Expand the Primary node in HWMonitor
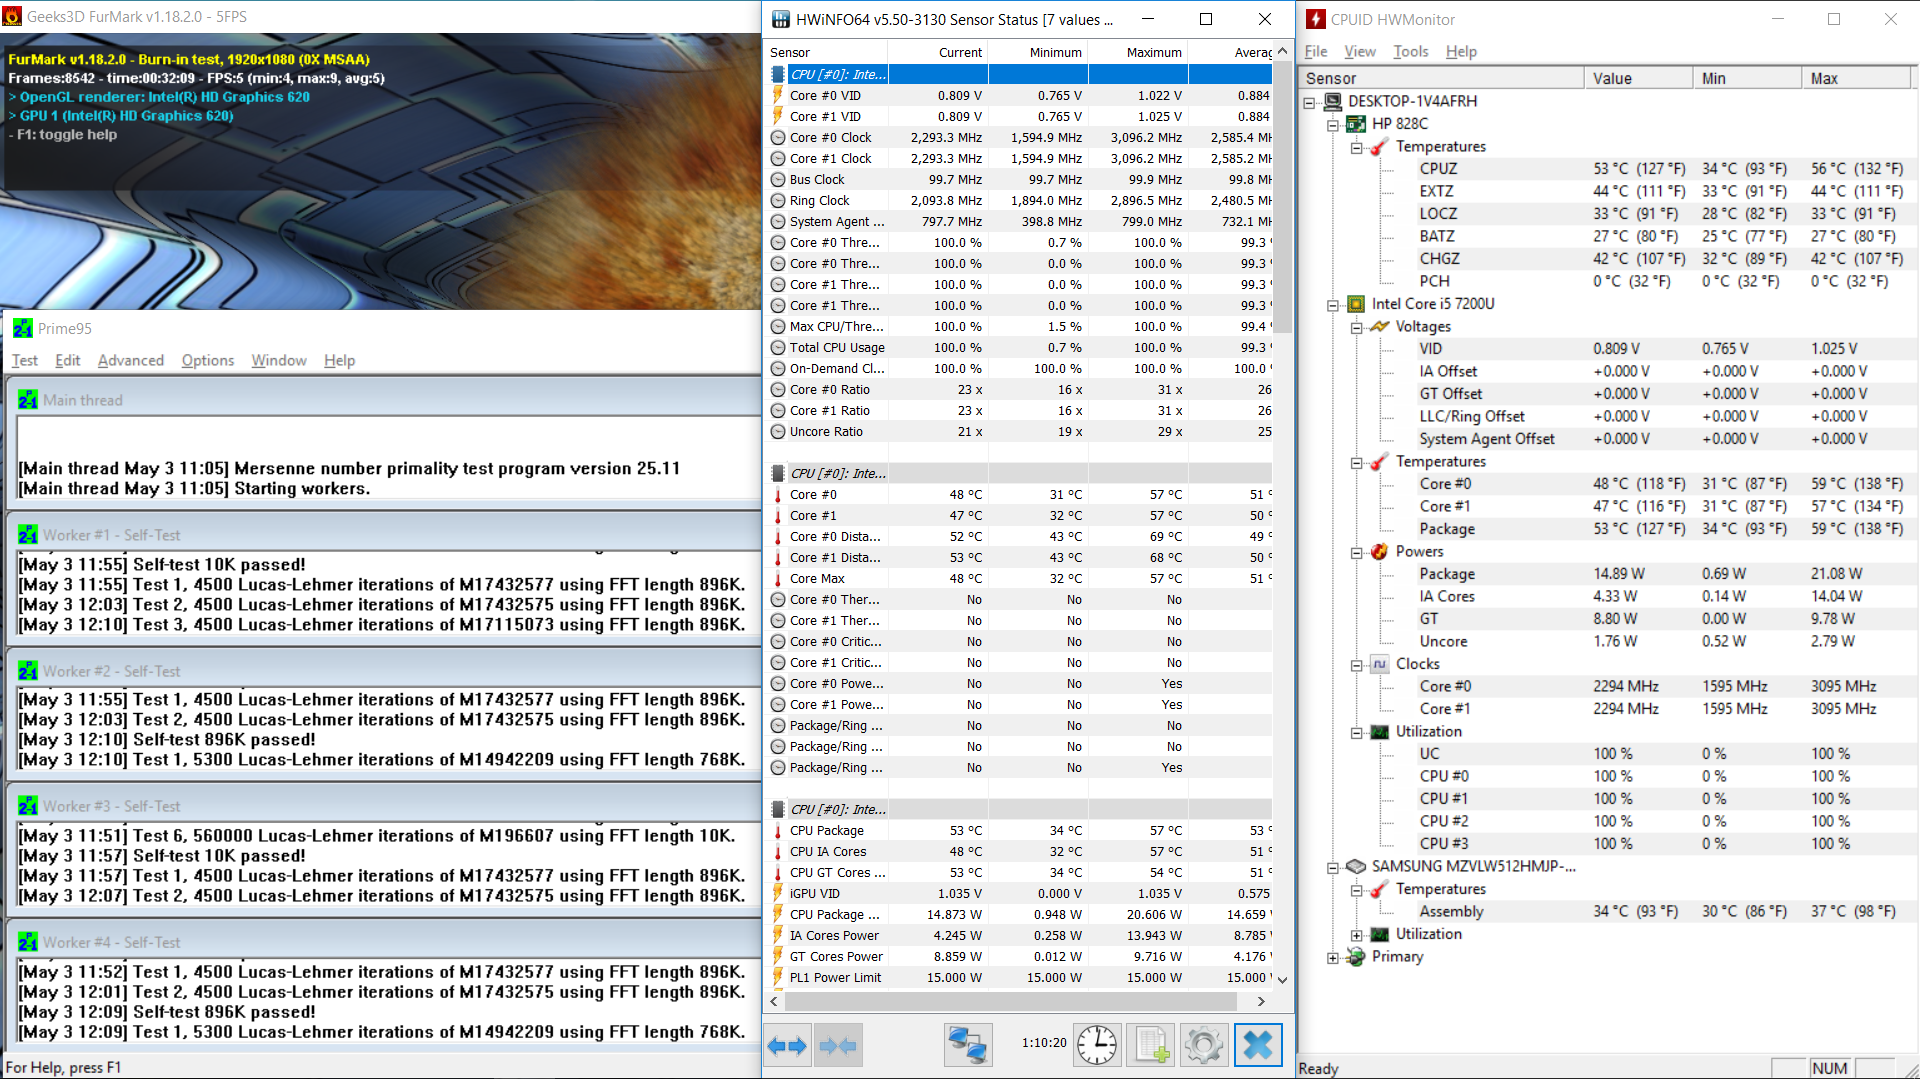 (x=1333, y=958)
